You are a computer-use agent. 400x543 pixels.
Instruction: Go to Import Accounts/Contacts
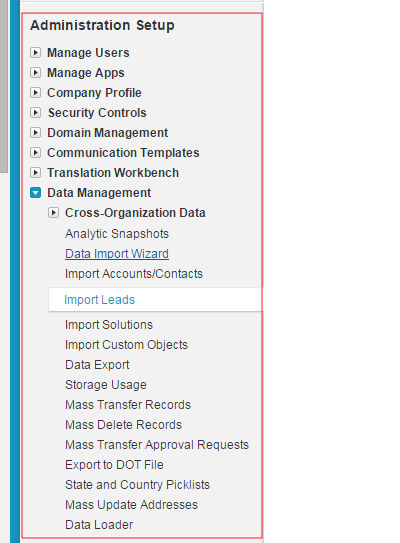[134, 274]
